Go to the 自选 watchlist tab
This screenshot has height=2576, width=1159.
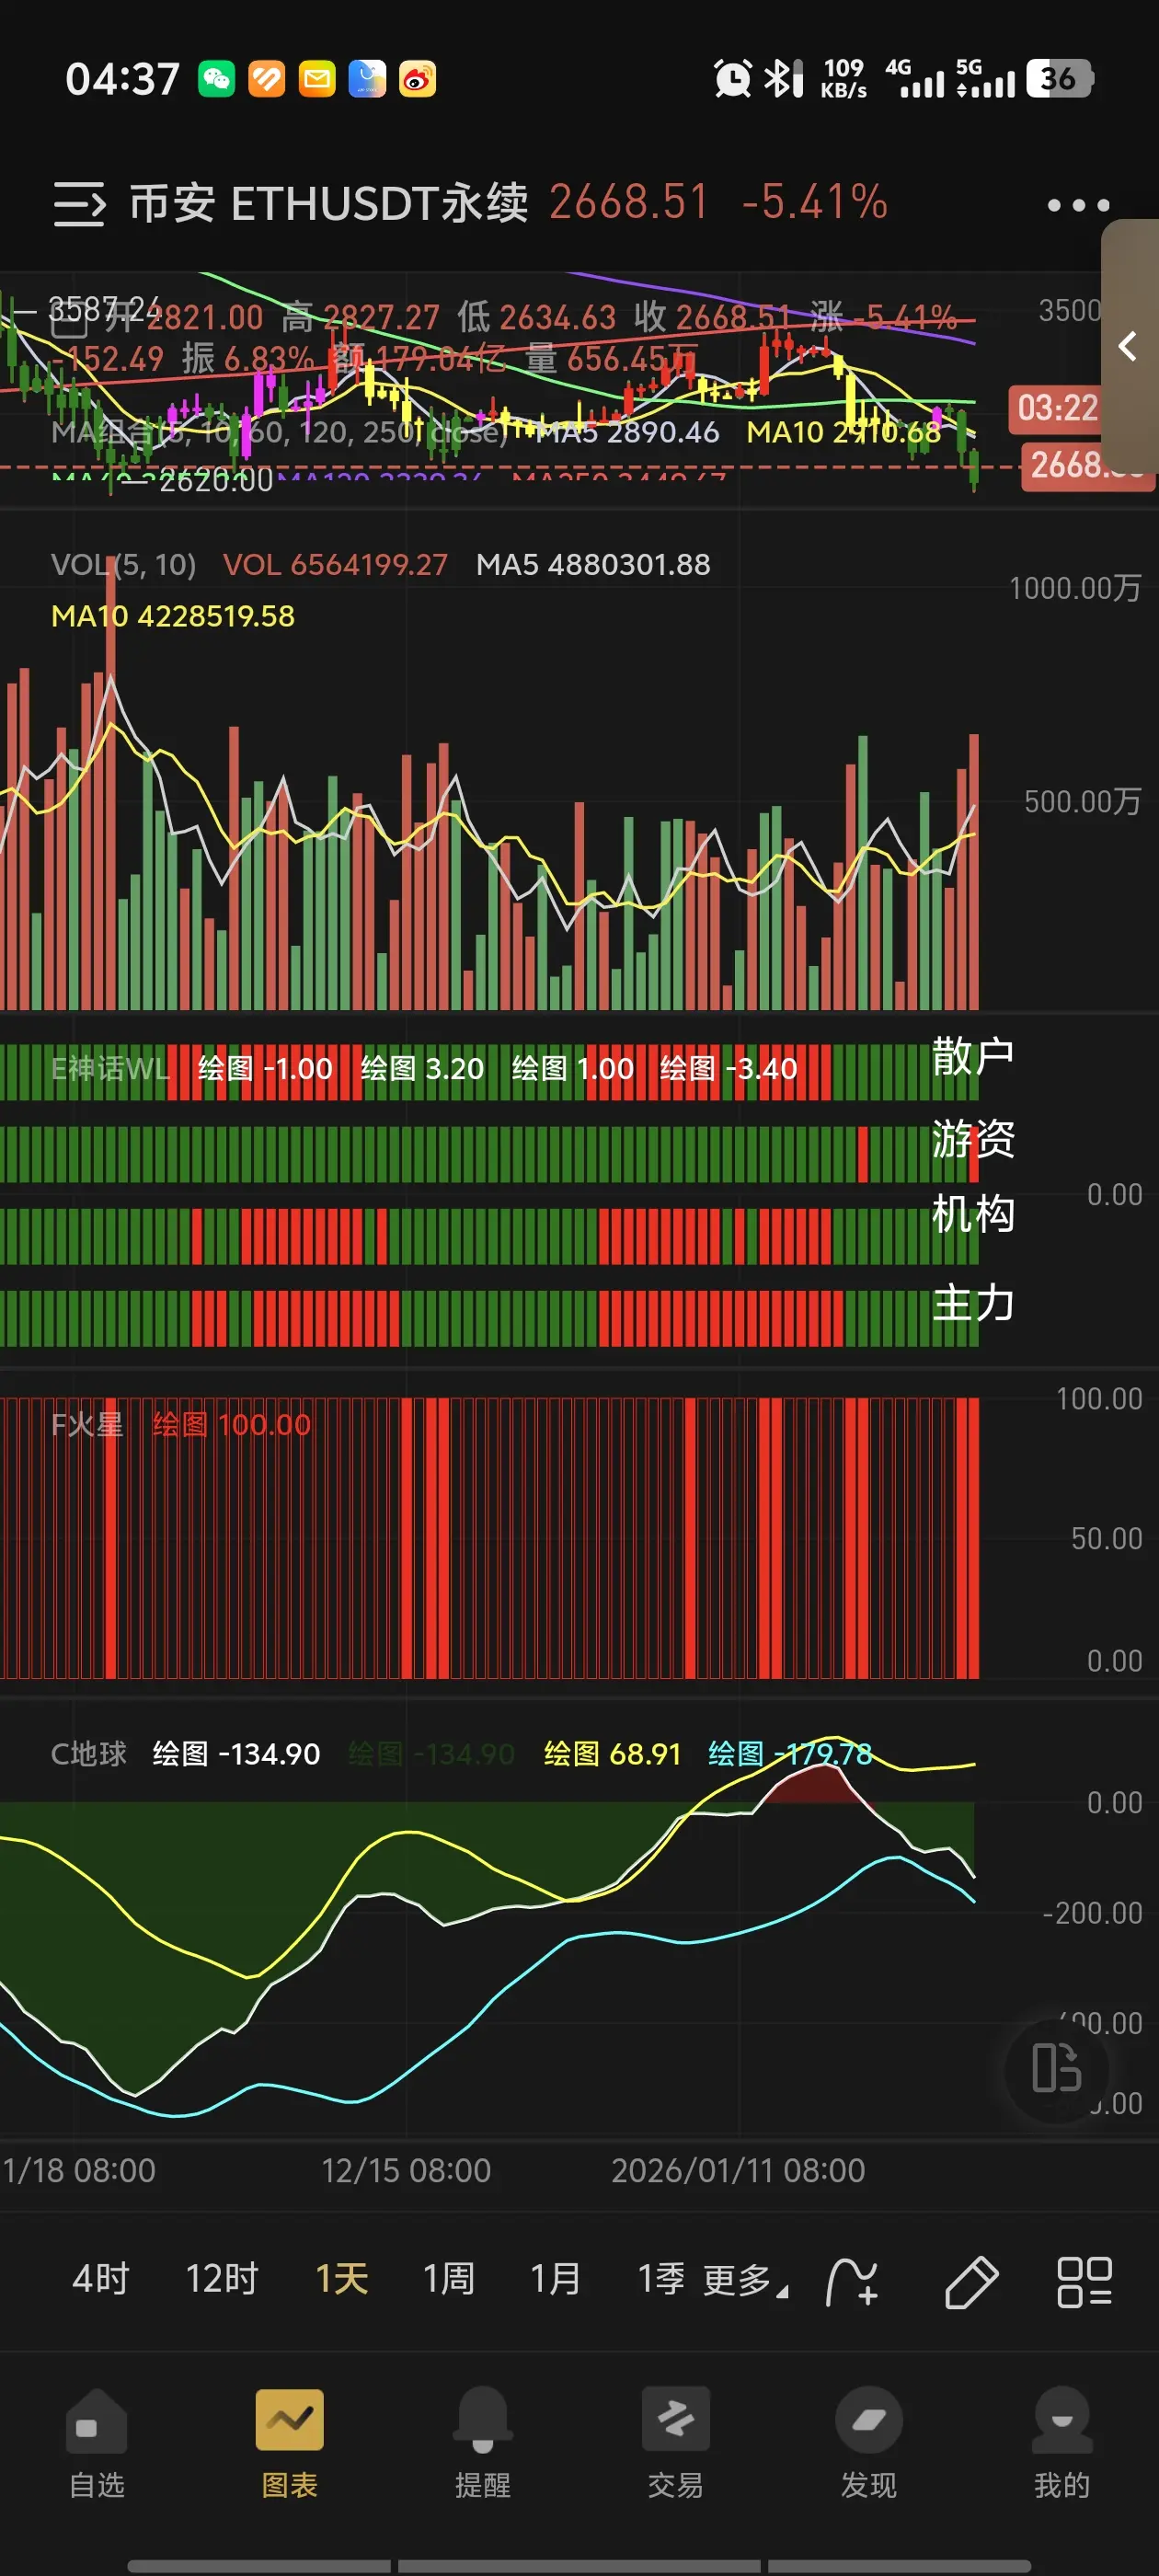(97, 2443)
